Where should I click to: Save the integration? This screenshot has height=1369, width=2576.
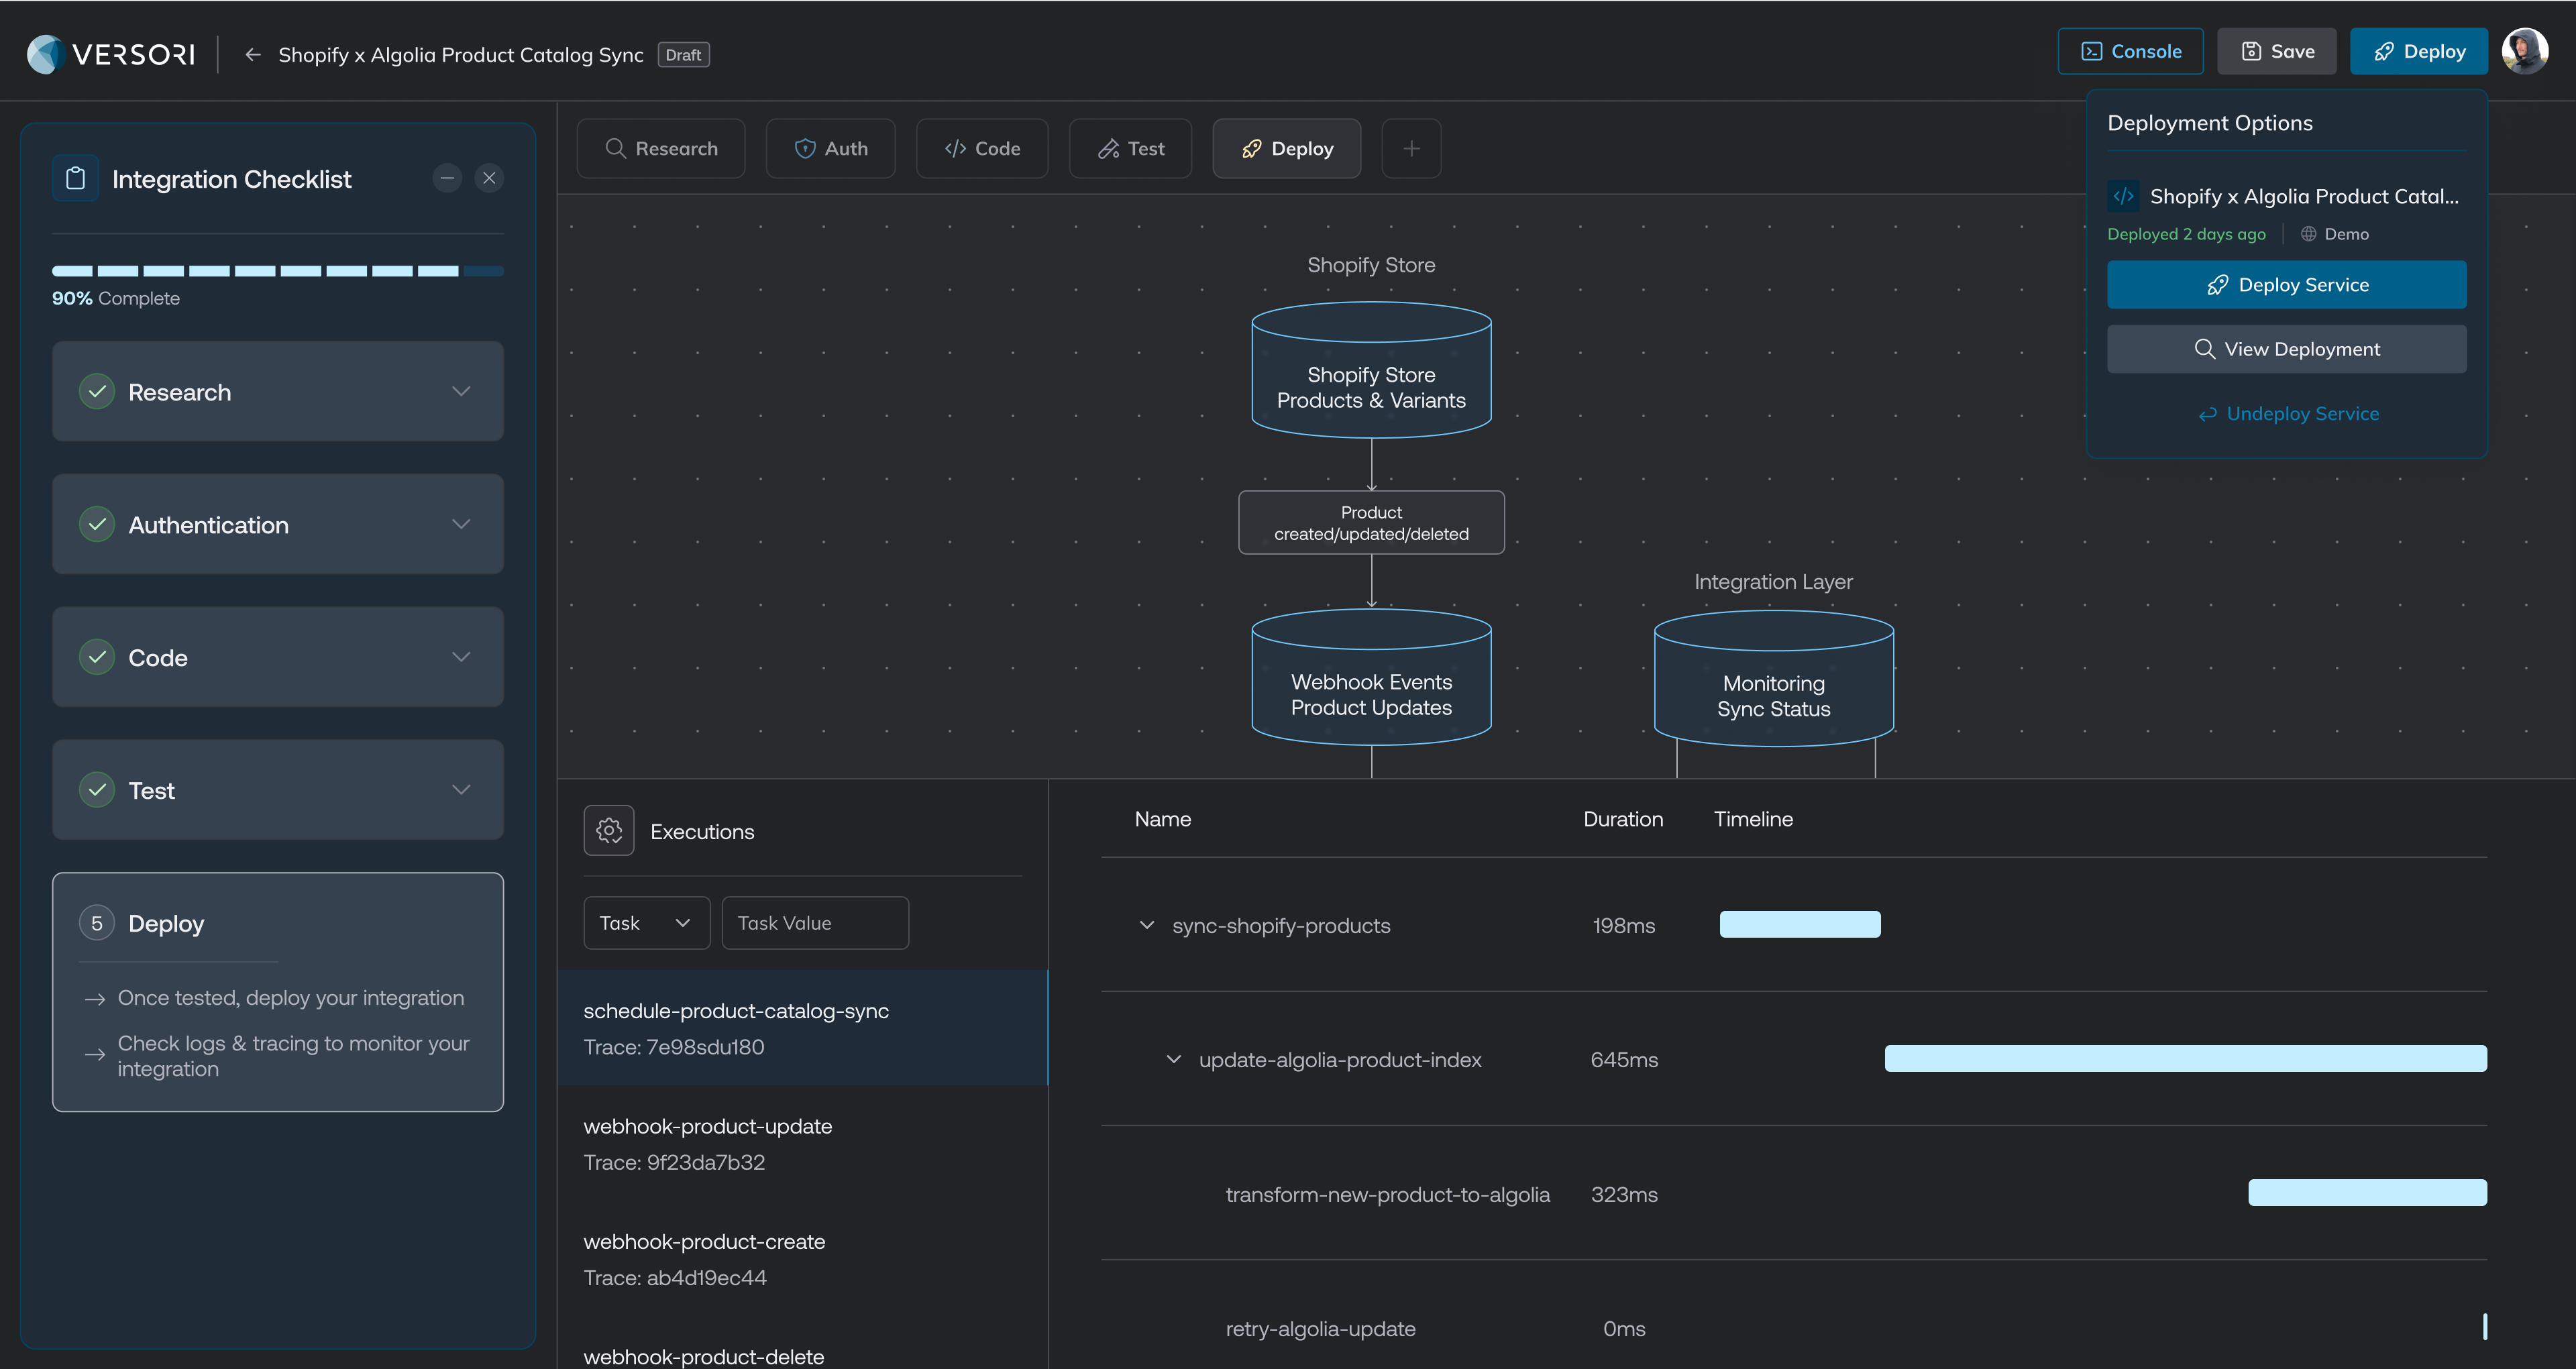coord(2276,51)
